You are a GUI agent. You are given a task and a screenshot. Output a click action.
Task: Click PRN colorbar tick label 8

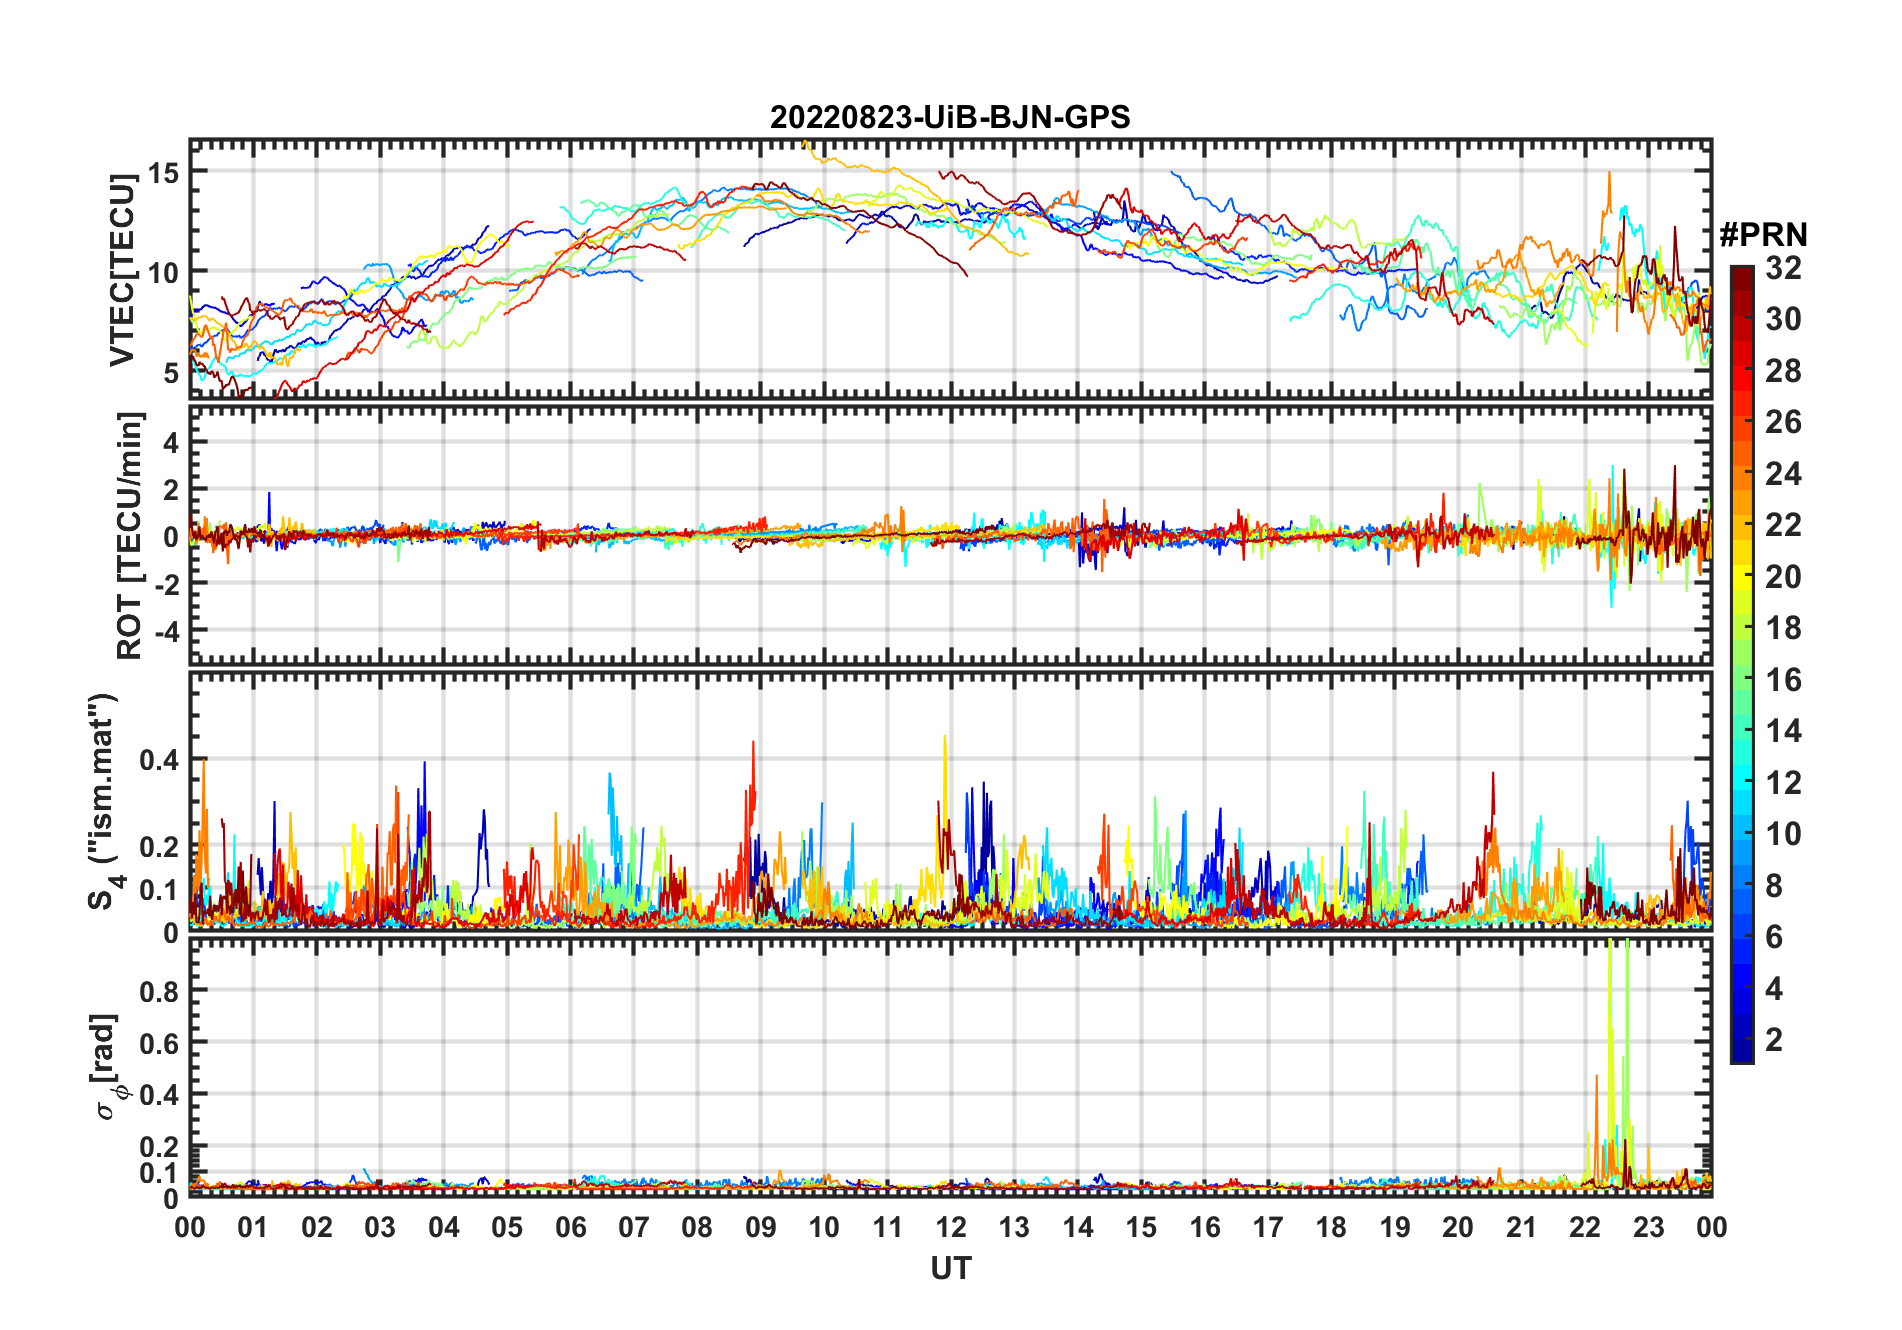[1774, 886]
